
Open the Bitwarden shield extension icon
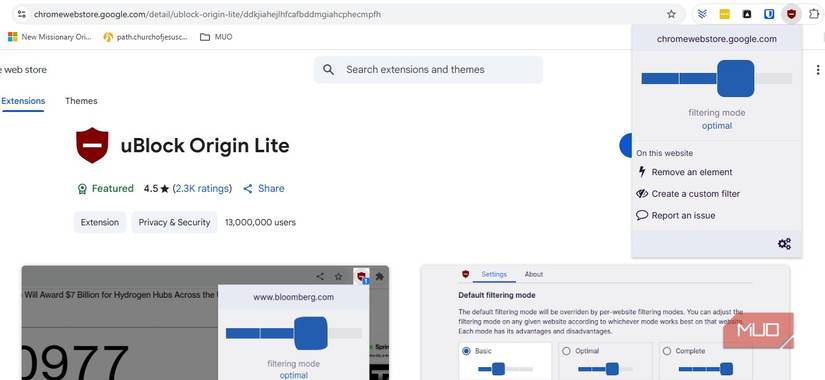(769, 14)
